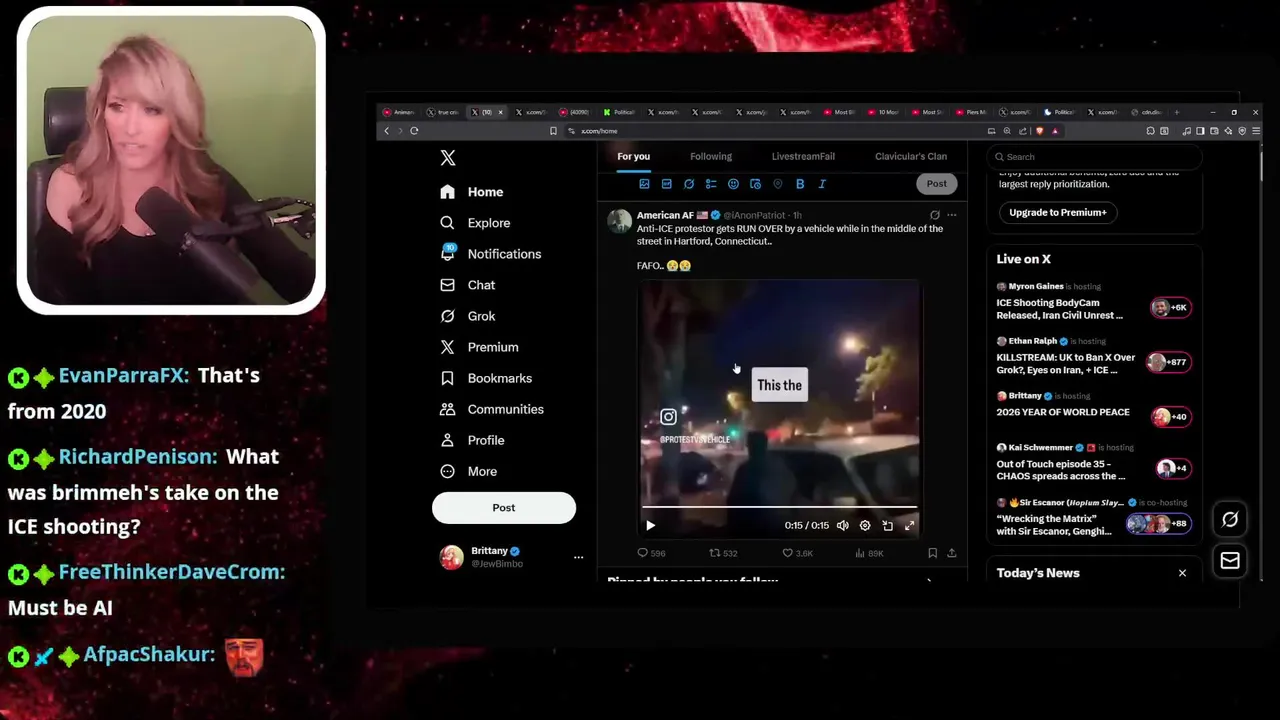Open more options dots on American AF post

coord(952,215)
